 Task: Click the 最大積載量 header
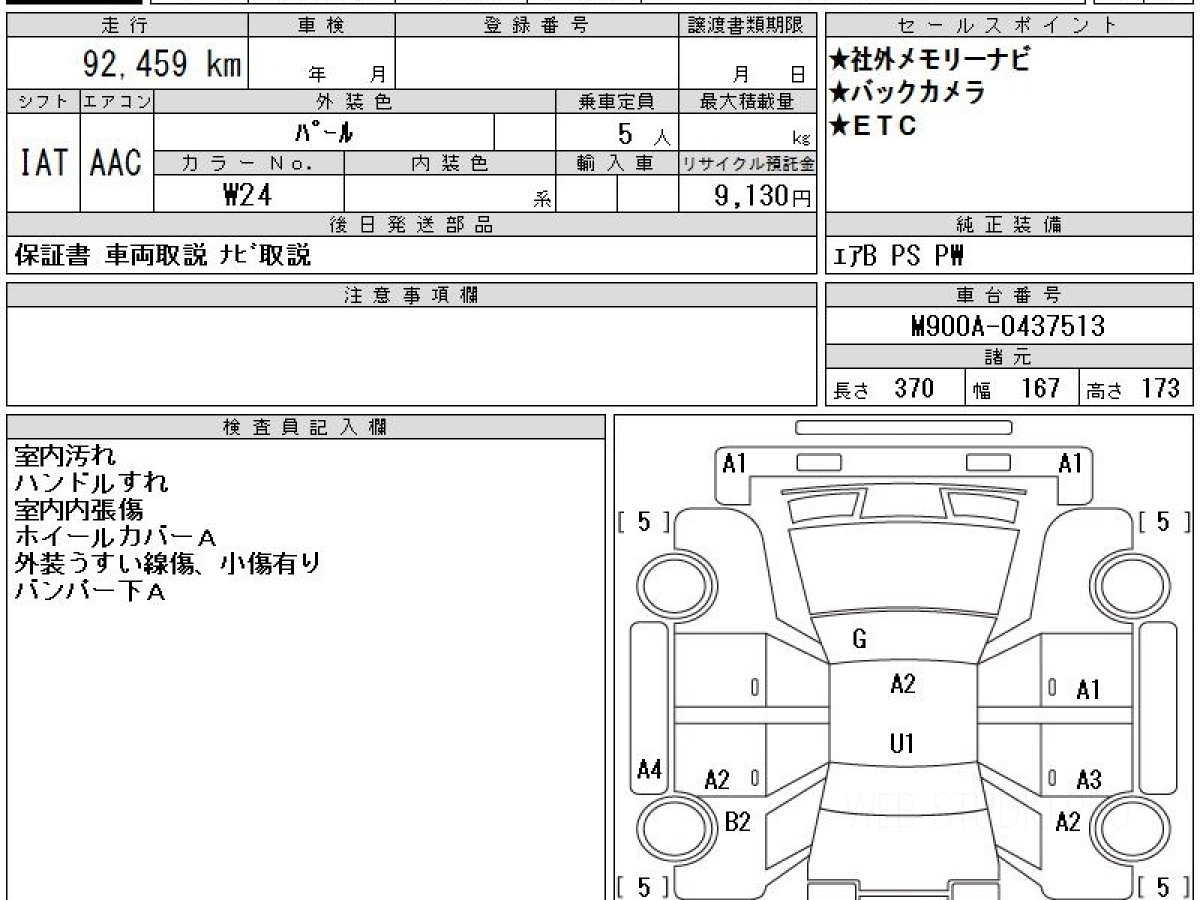pos(747,101)
